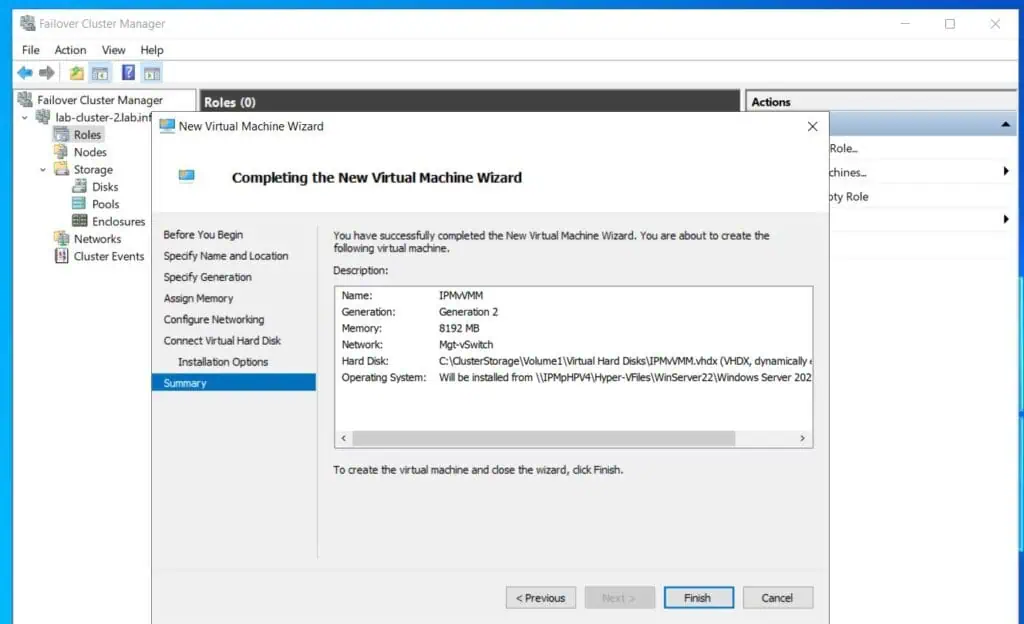The image size is (1024, 624).
Task: Click the Previous button
Action: pos(541,598)
